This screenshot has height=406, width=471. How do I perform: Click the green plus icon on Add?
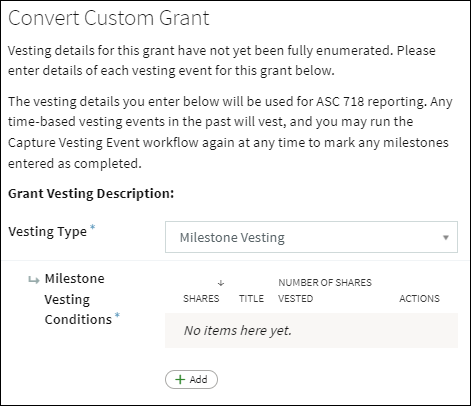tap(180, 379)
